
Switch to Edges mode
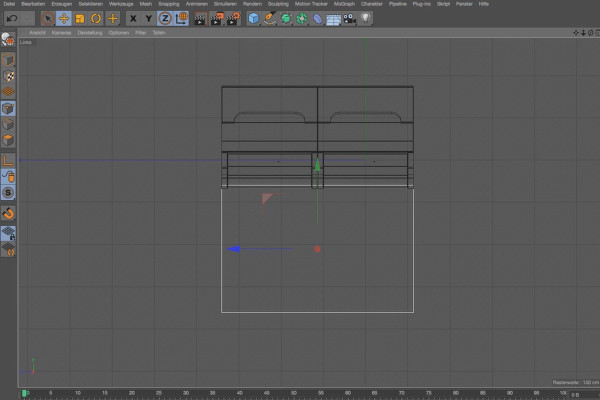(x=8, y=124)
